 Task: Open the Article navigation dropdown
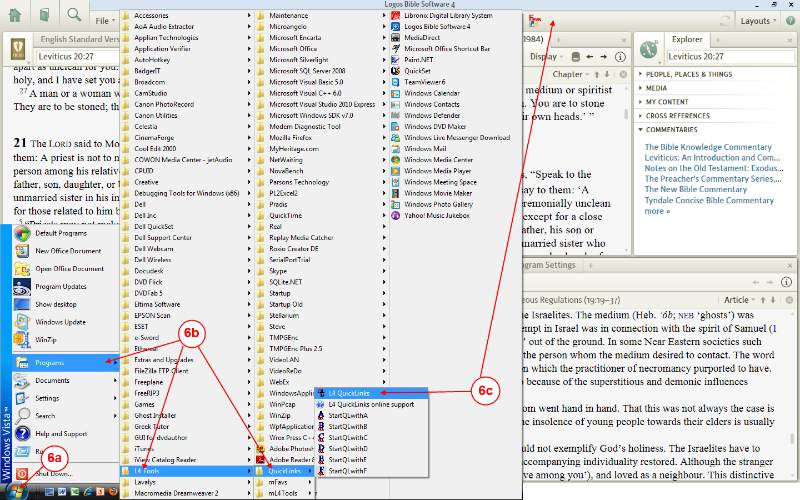pos(739,300)
